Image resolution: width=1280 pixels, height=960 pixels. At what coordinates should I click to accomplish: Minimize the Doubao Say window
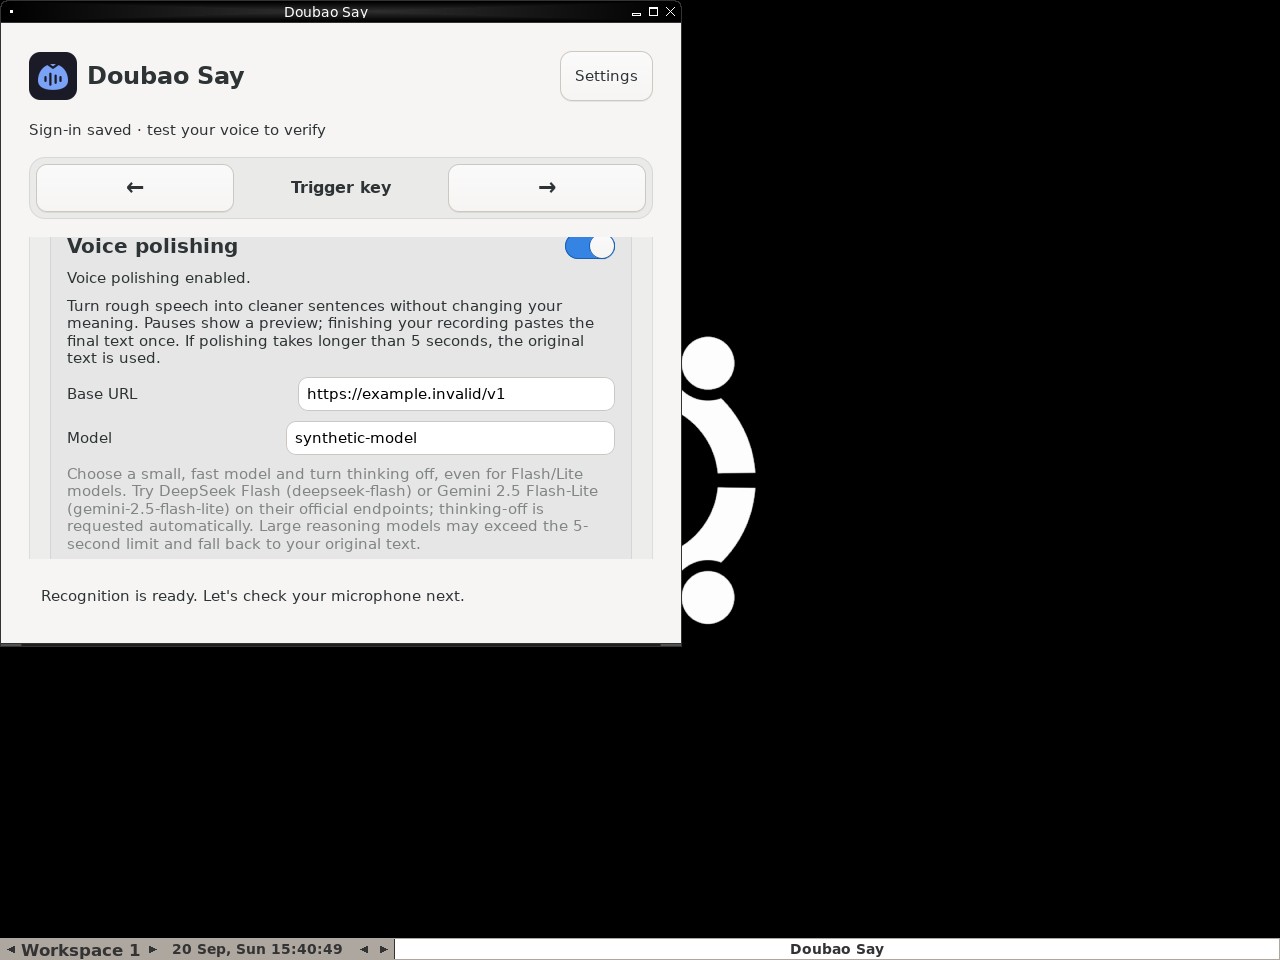click(636, 12)
